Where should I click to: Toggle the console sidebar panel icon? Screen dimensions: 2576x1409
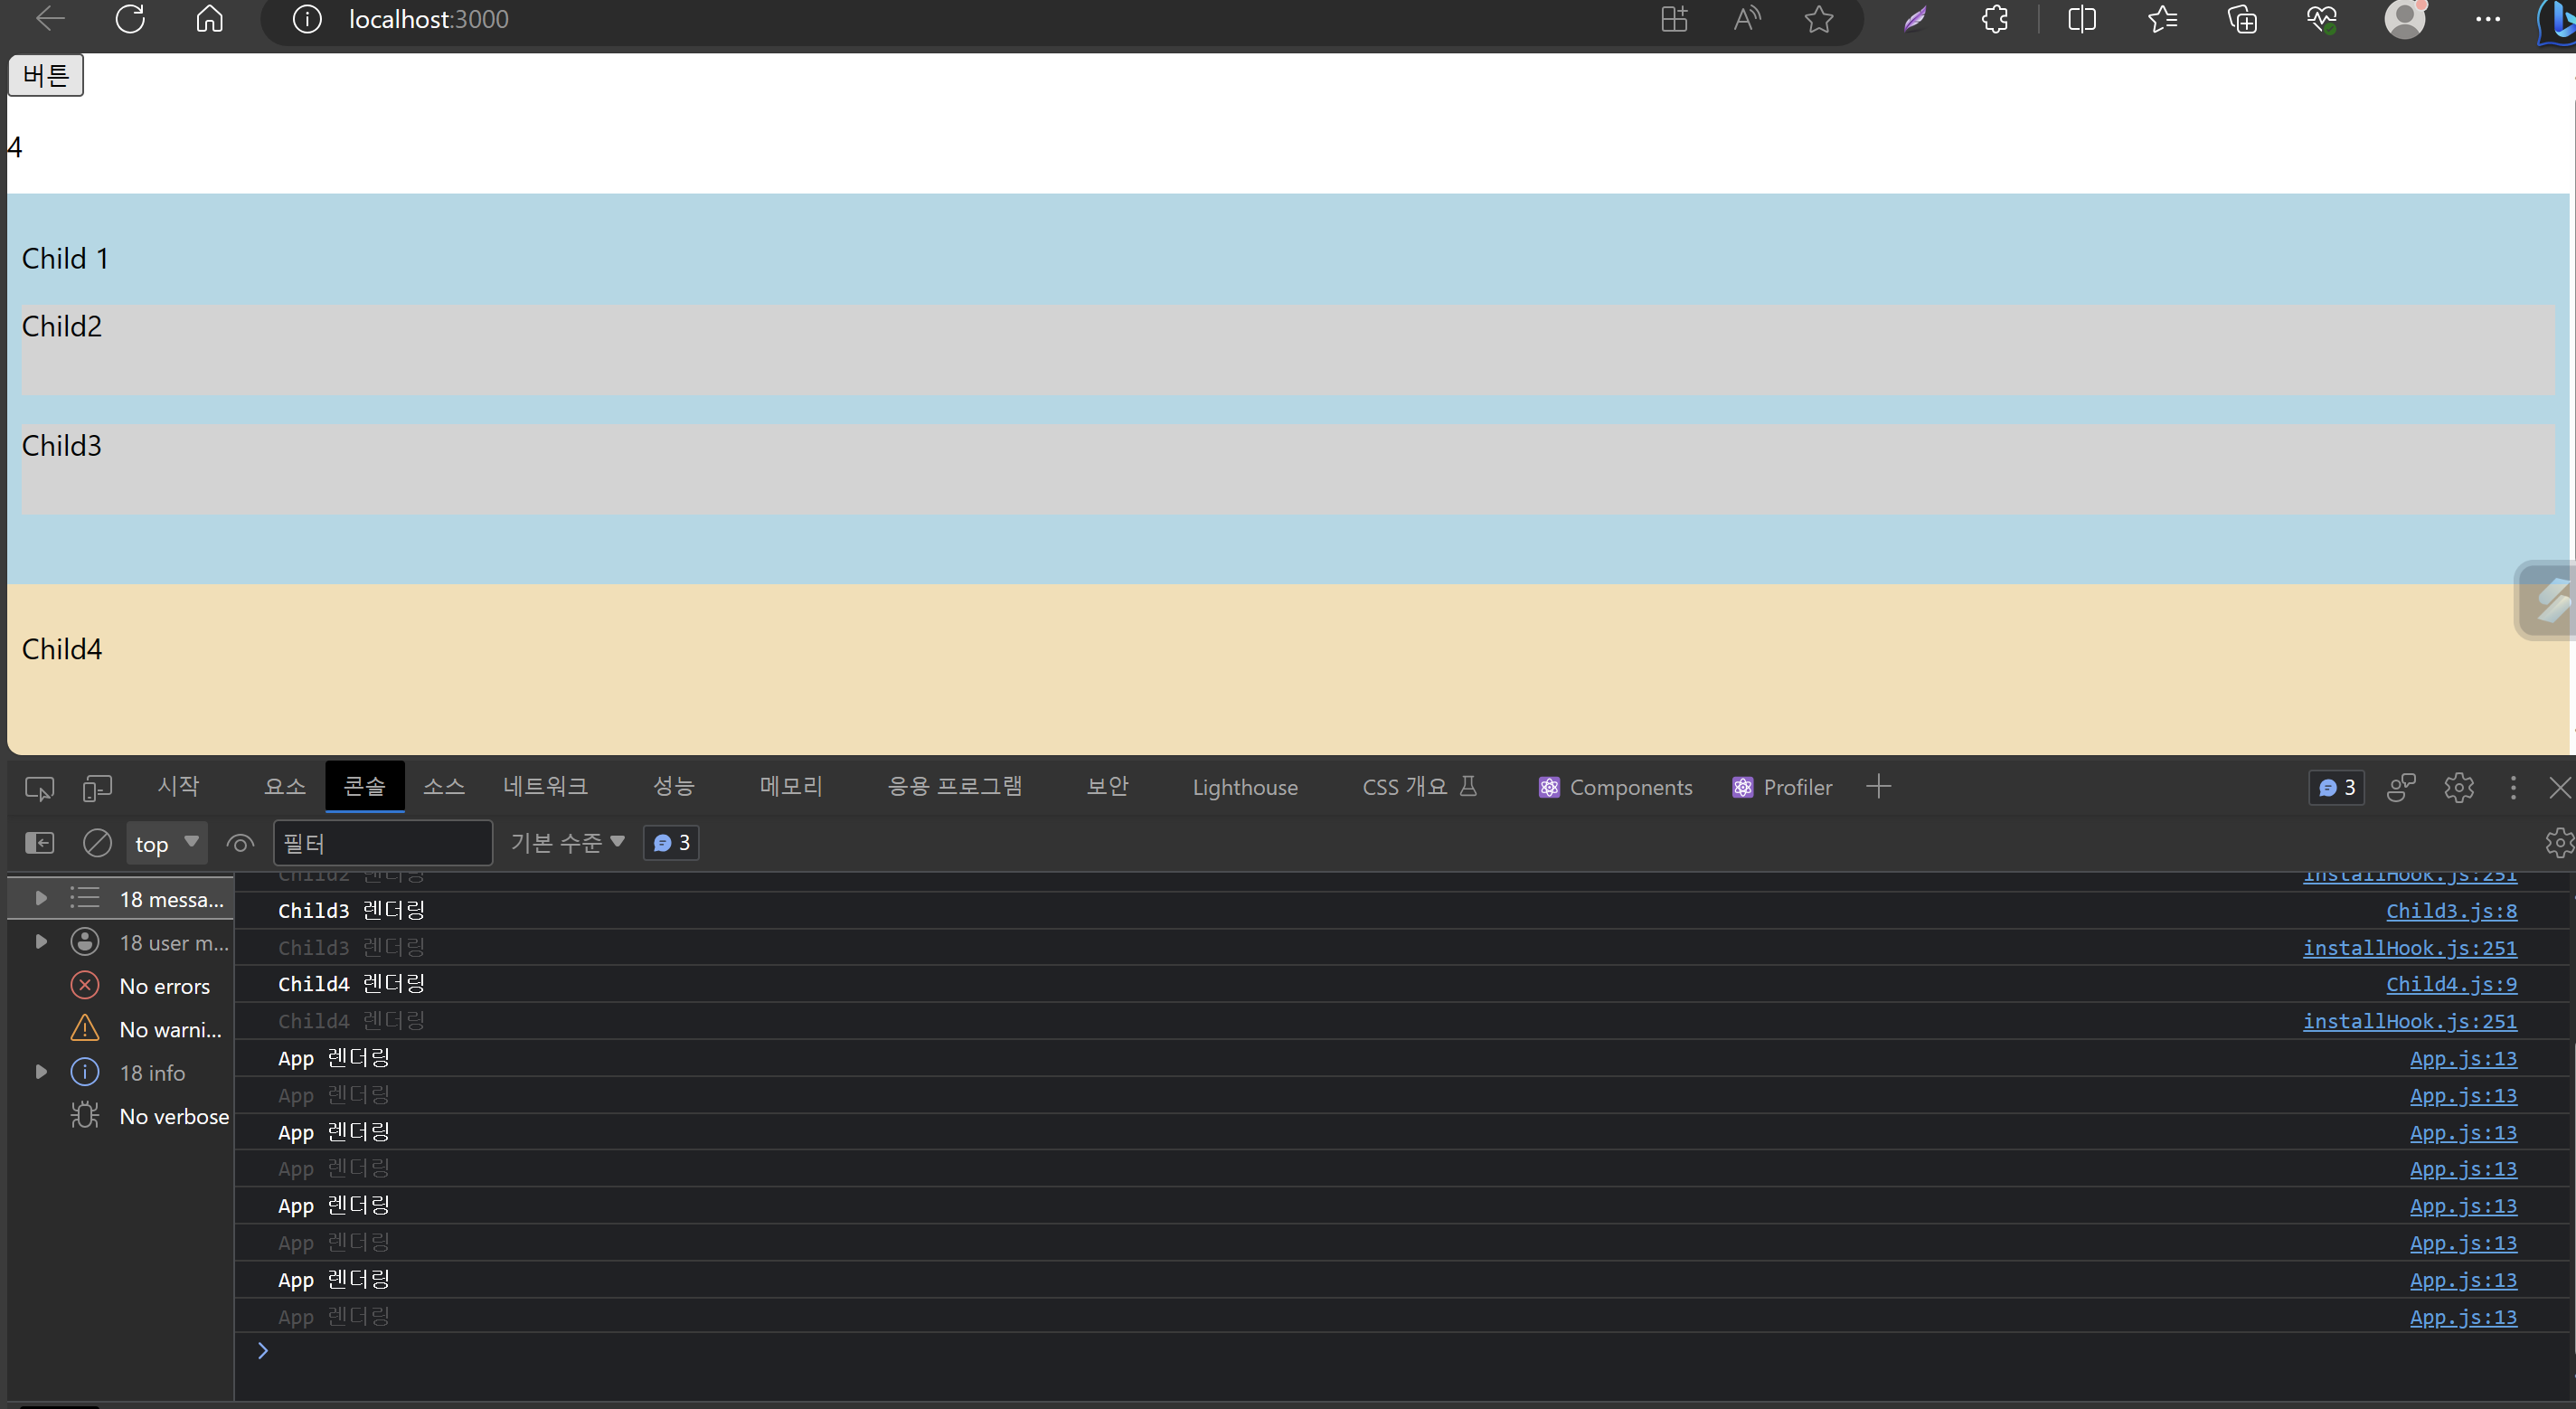click(39, 843)
